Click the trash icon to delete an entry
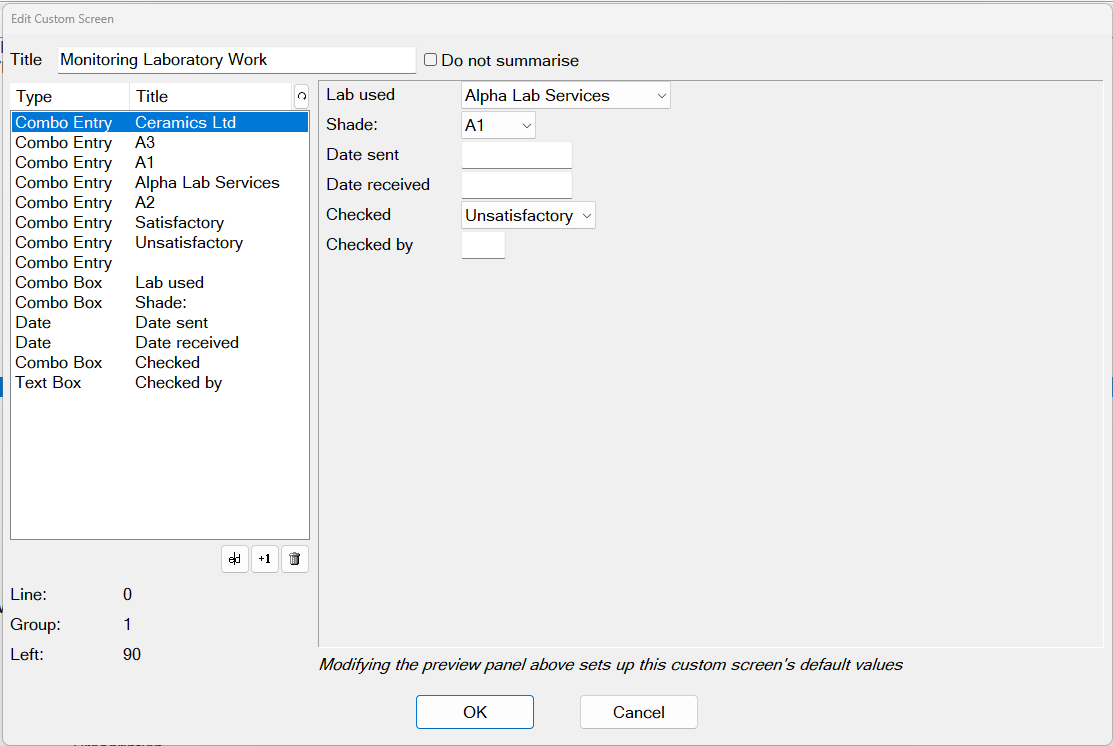Screen dimensions: 1113x746 [x=294, y=559]
